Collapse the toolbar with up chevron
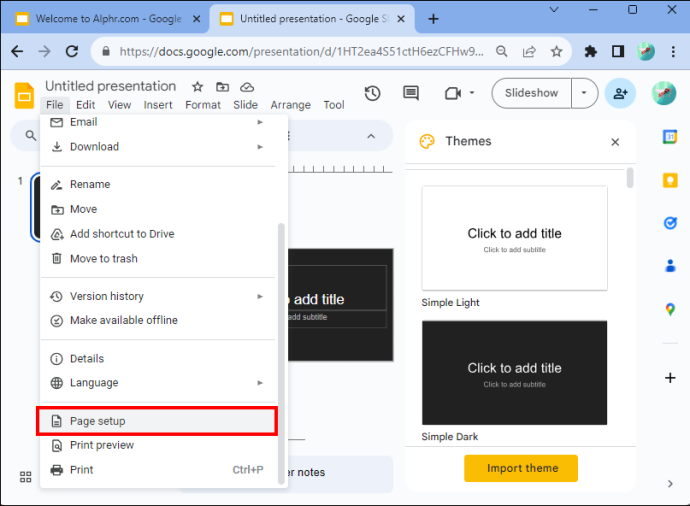The width and height of the screenshot is (690, 506). (x=371, y=136)
